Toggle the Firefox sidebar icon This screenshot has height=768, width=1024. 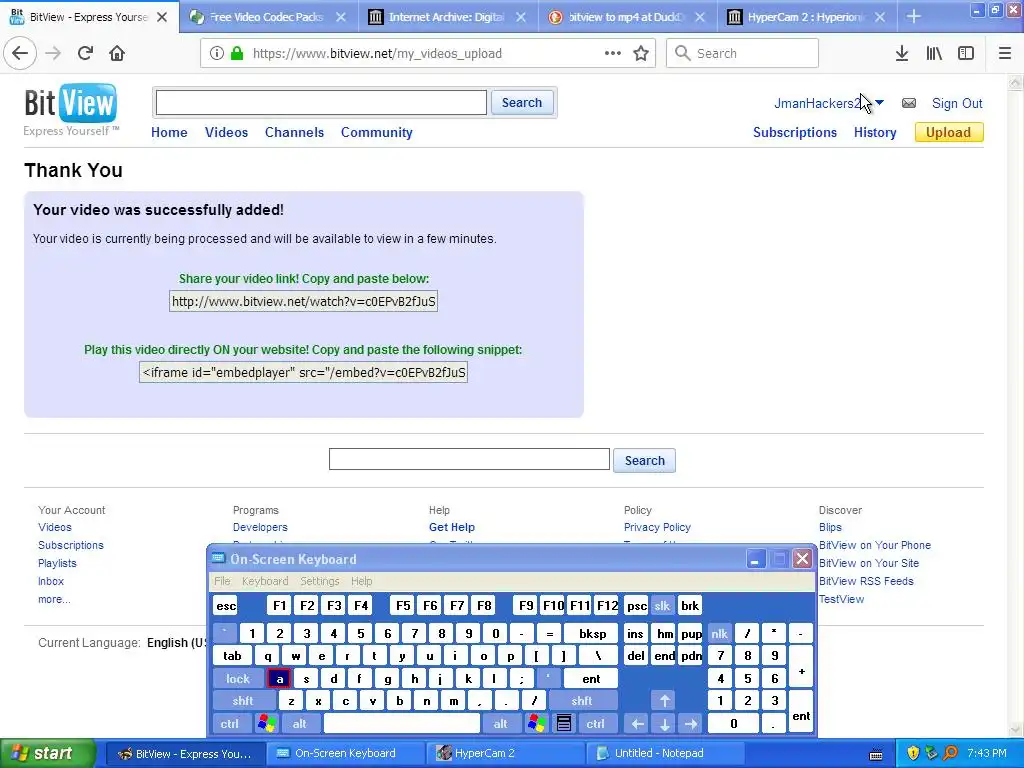[x=966, y=54]
